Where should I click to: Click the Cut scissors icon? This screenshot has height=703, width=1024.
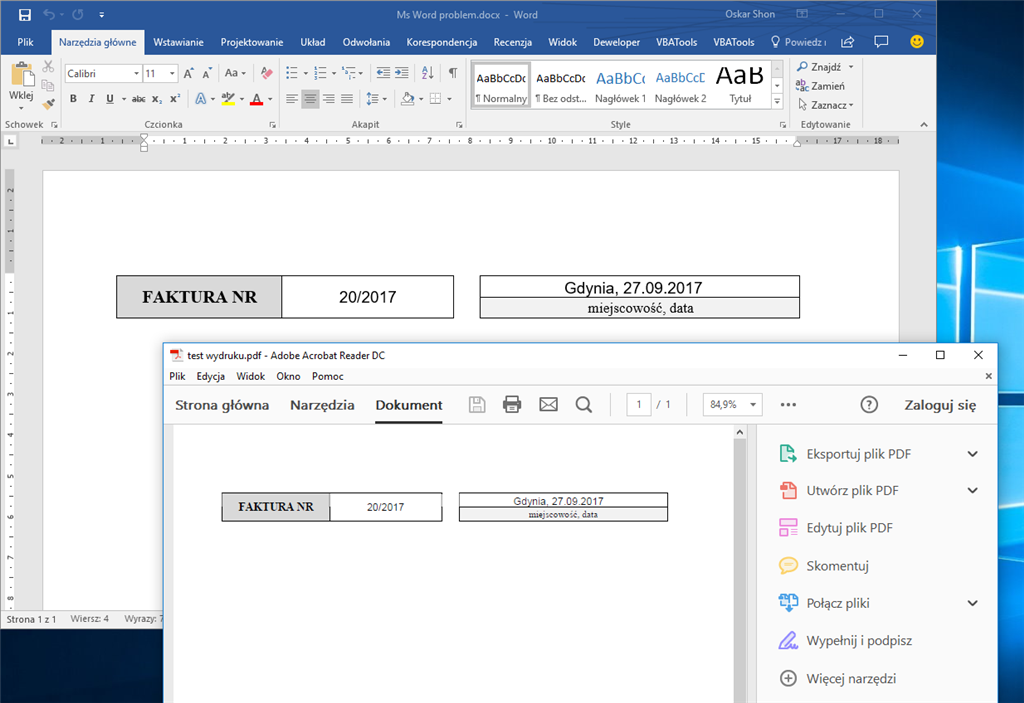click(x=48, y=67)
